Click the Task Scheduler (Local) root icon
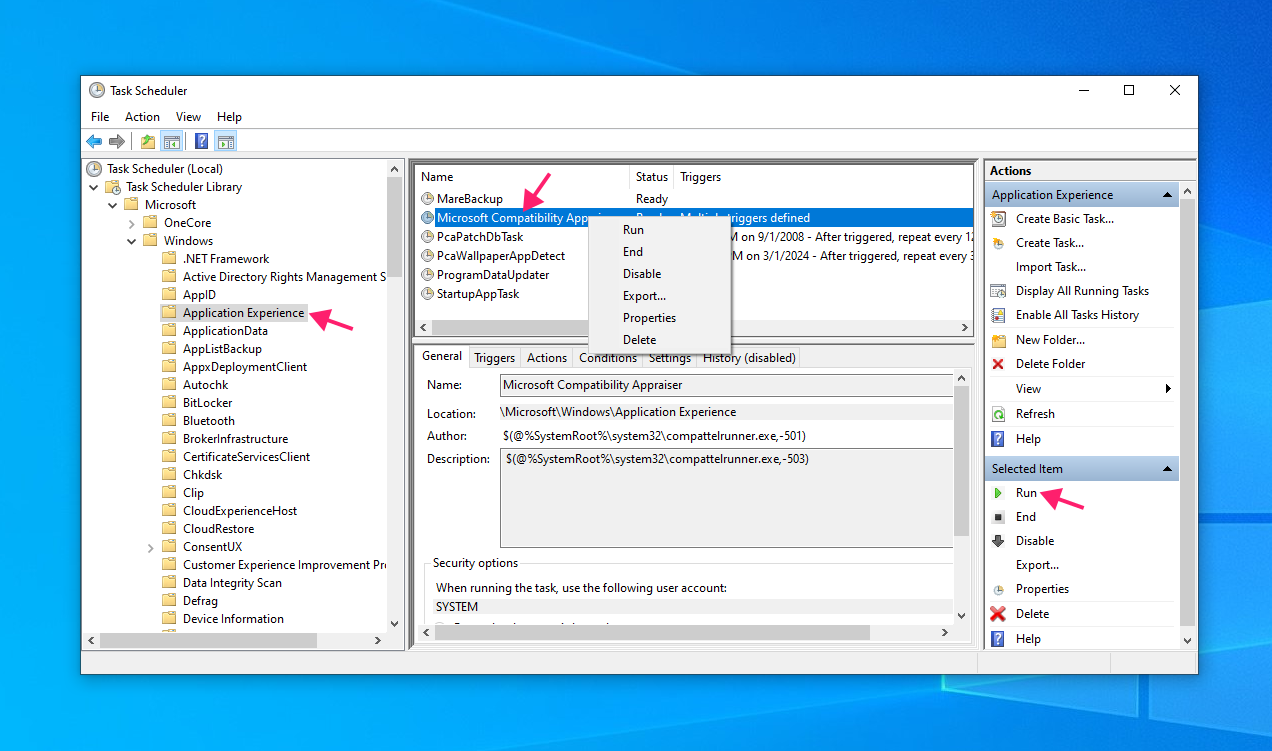Screen dimensions: 1272x751 click(x=95, y=169)
